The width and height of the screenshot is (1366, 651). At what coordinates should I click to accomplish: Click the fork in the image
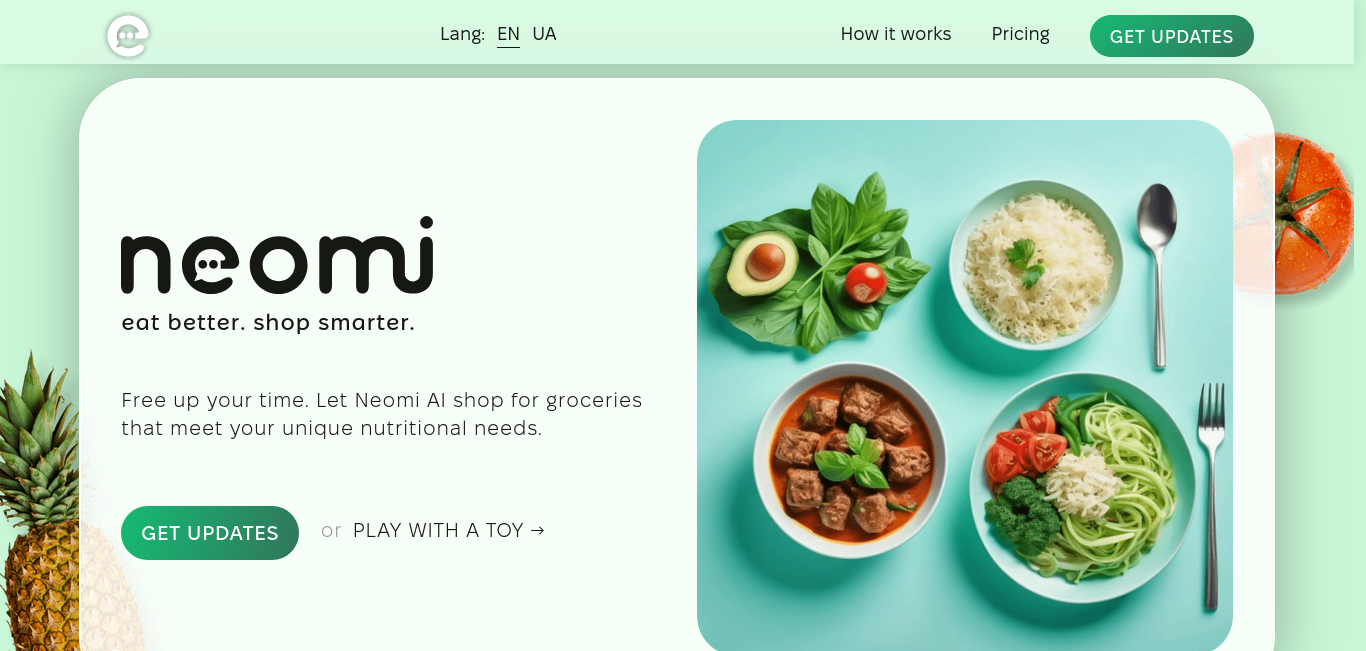(x=1211, y=495)
